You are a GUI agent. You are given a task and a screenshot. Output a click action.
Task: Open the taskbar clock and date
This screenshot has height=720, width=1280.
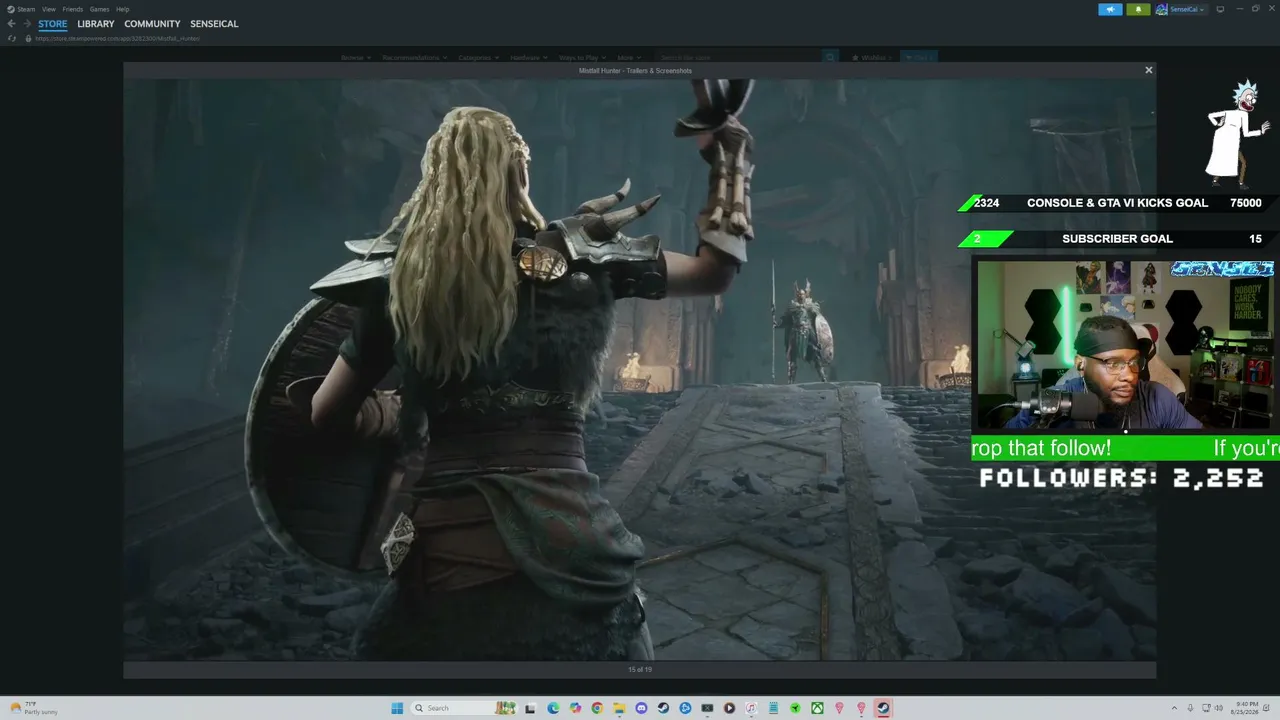[x=1245, y=708]
